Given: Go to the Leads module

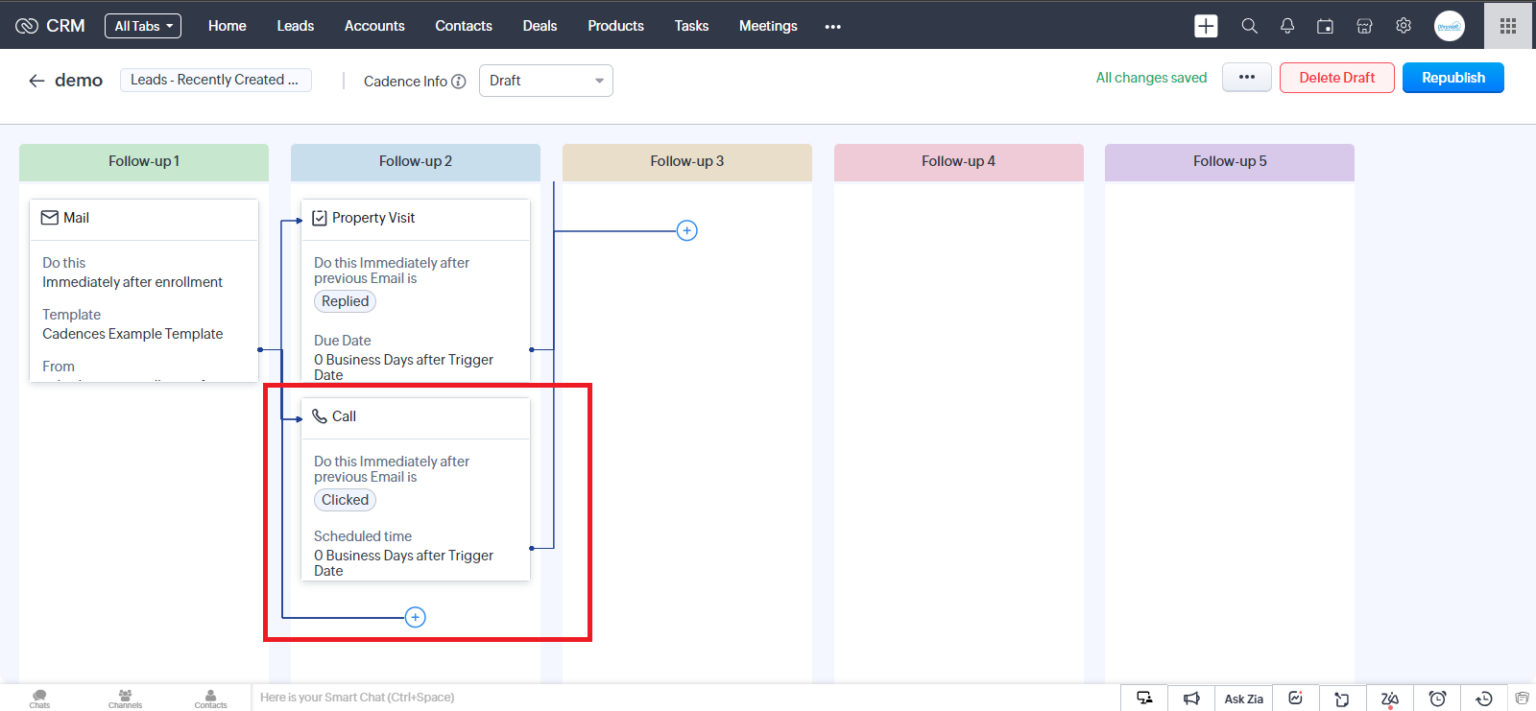Looking at the screenshot, I should [x=295, y=26].
